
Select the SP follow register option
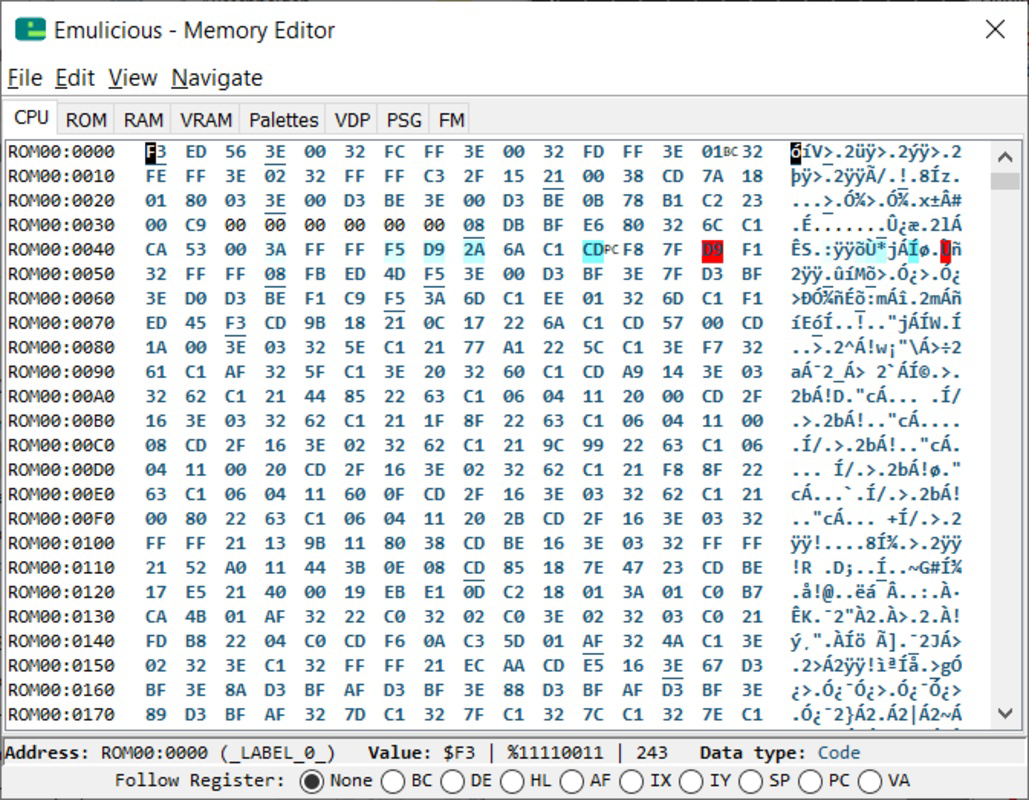pyautogui.click(x=765, y=781)
